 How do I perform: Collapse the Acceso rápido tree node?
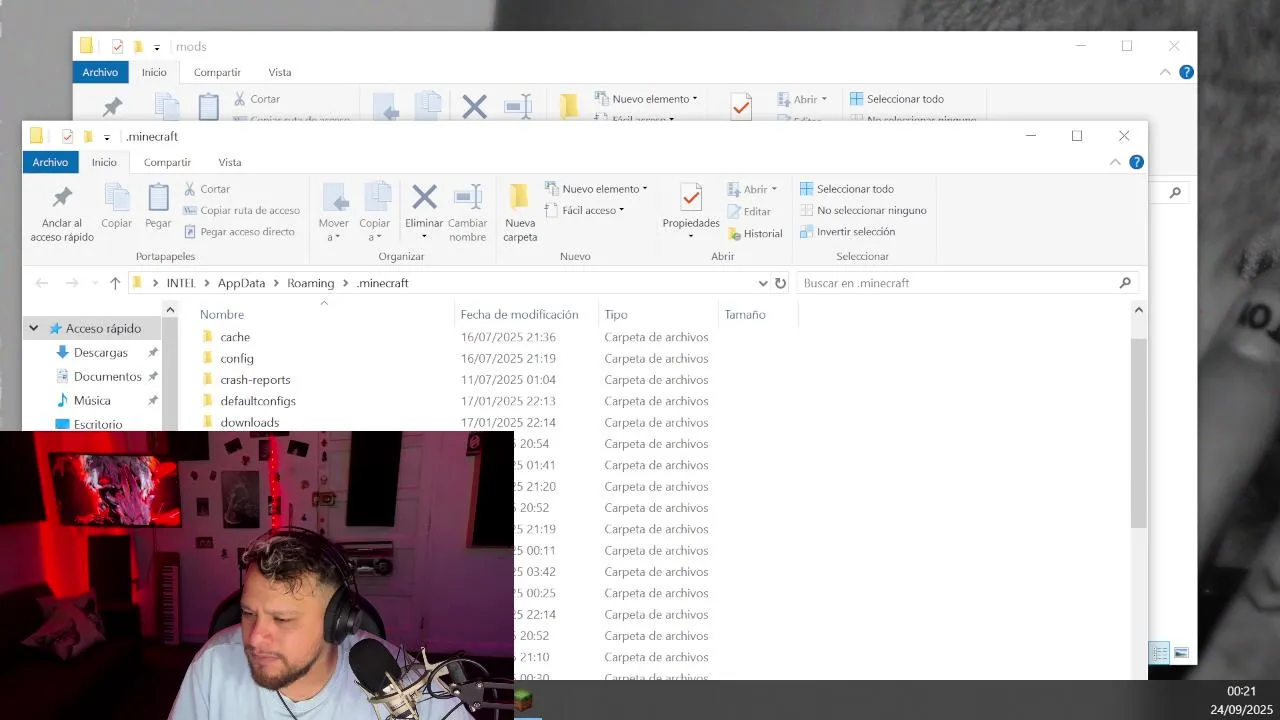(x=33, y=328)
